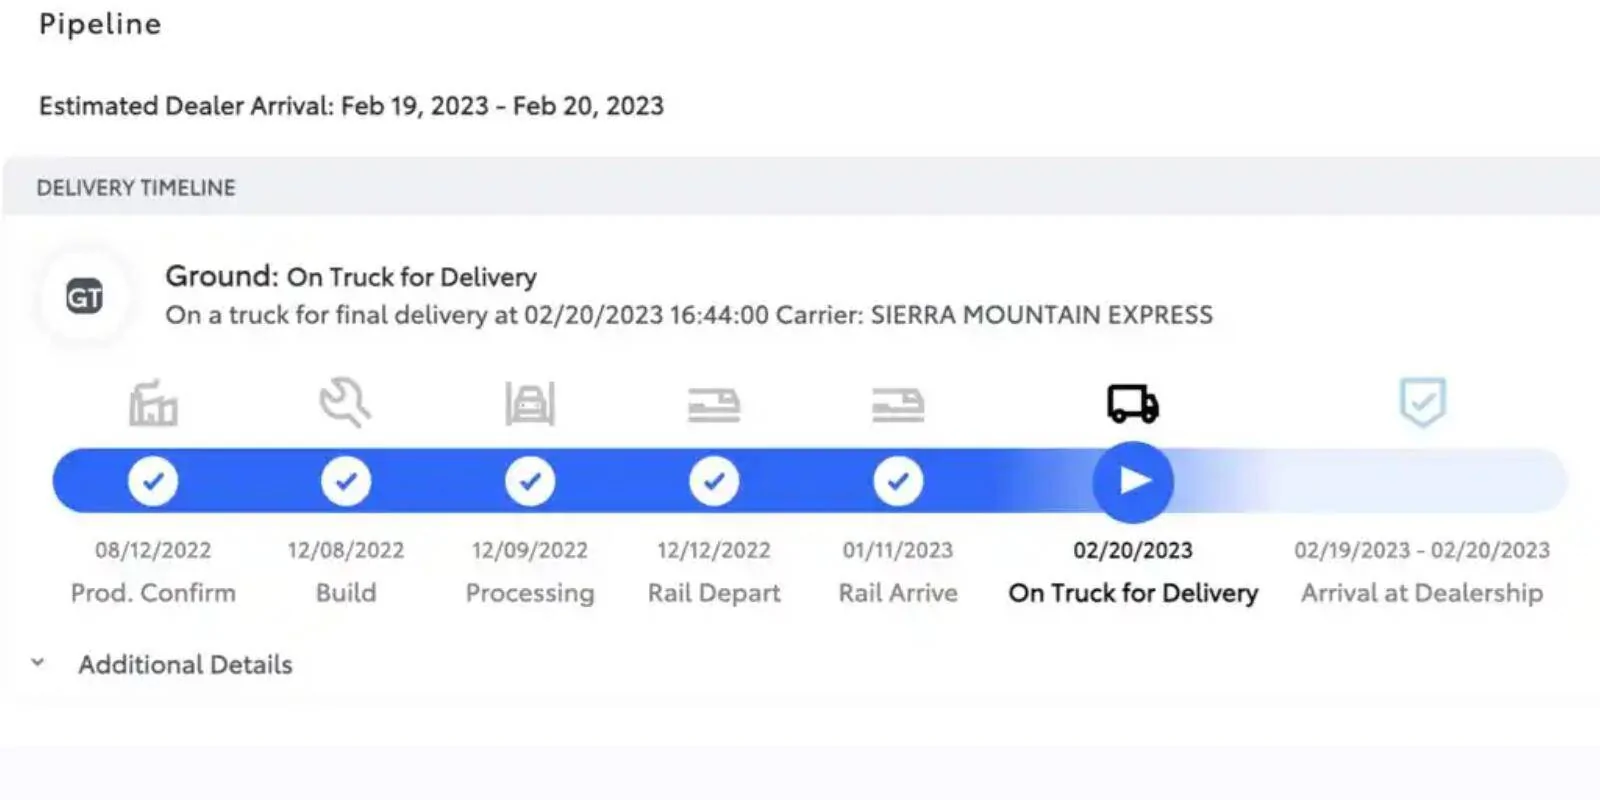Viewport: 1600px width, 800px height.
Task: Open the Additional Details section label
Action: (186, 665)
